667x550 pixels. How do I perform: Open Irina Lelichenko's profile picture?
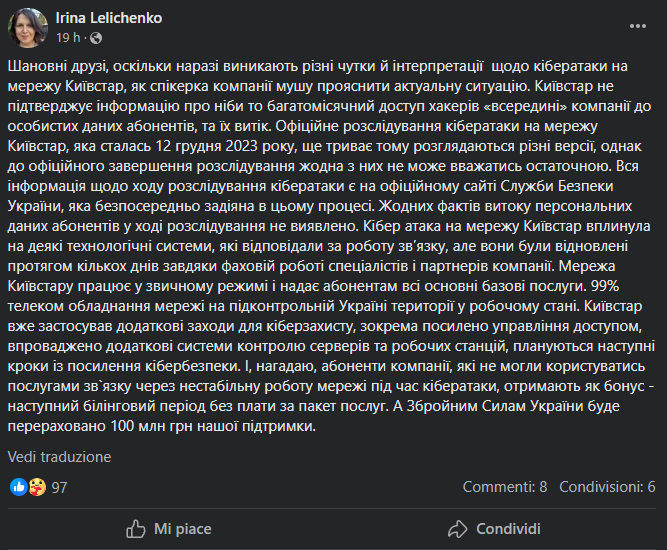tap(27, 28)
